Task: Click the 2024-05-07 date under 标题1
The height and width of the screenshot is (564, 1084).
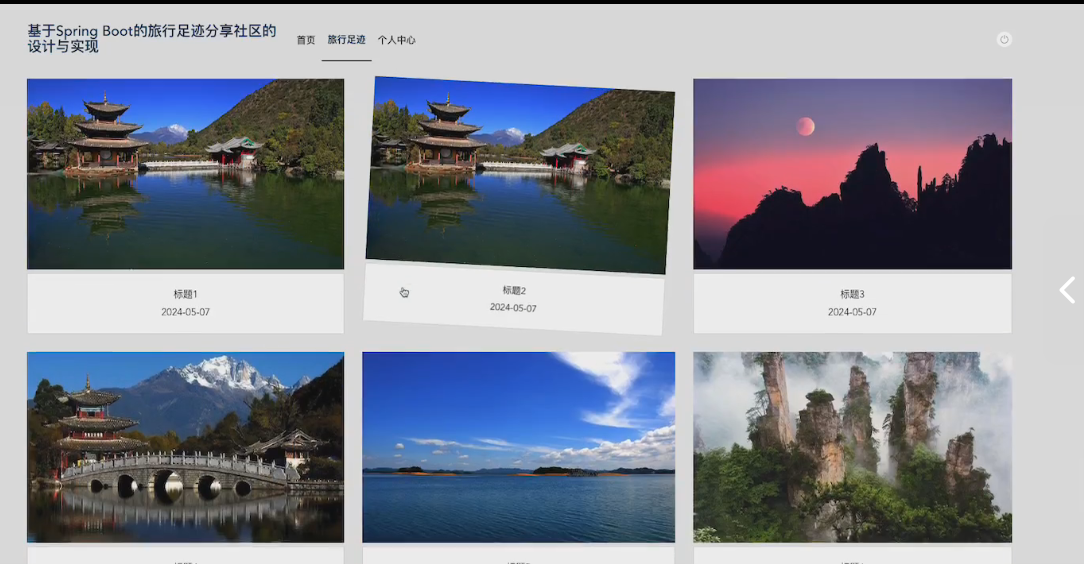Action: [x=185, y=312]
